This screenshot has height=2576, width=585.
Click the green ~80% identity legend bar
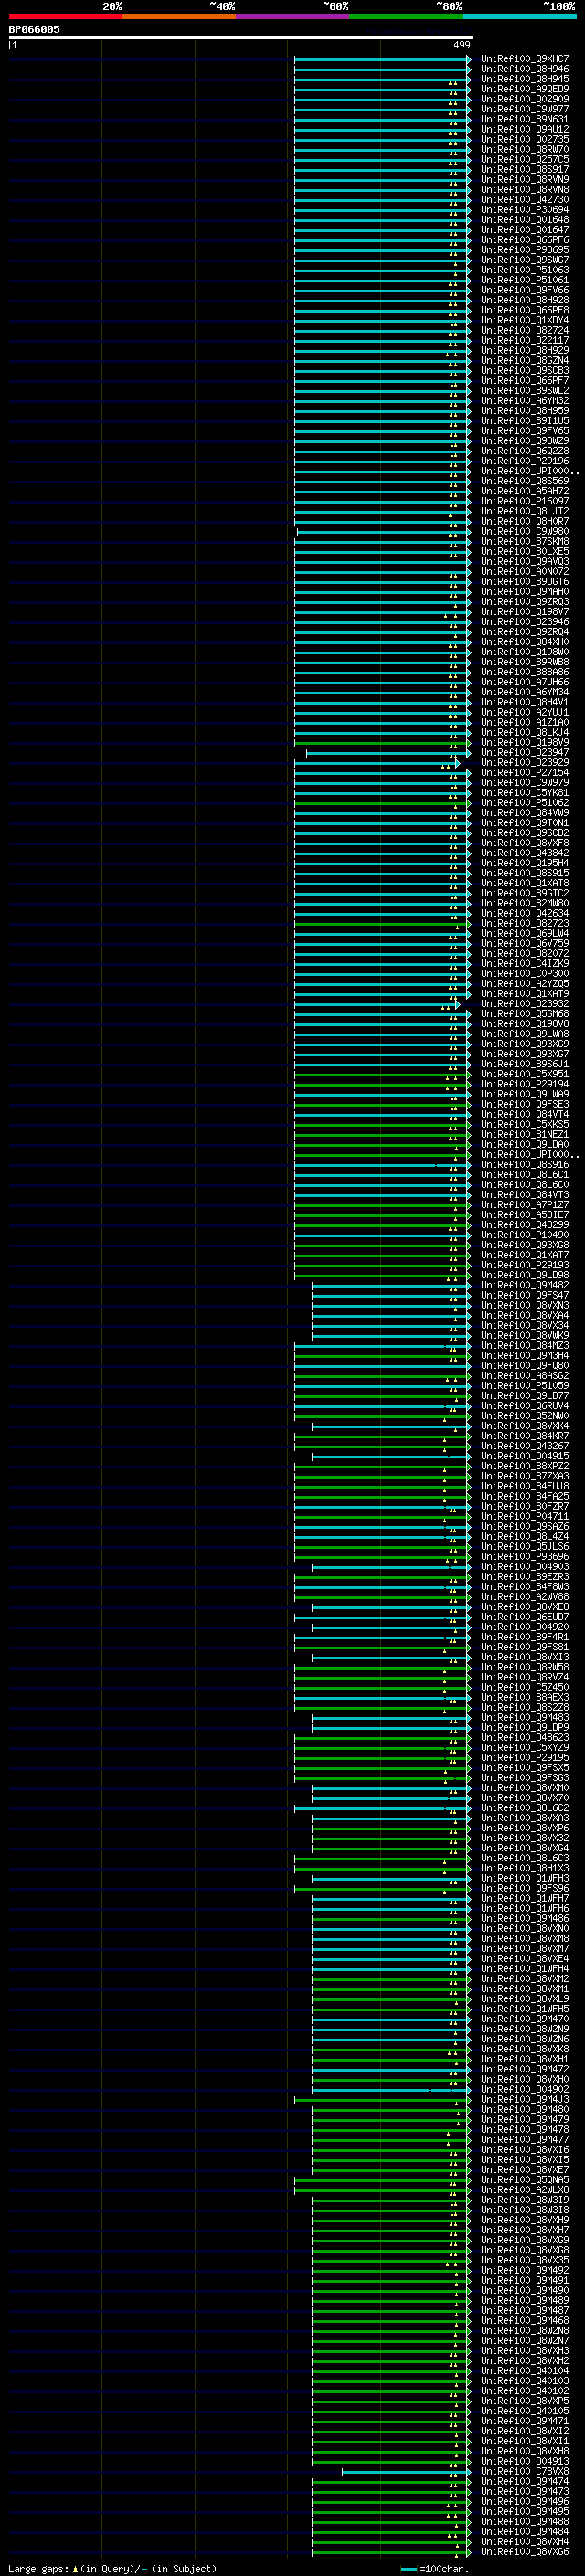point(406,16)
